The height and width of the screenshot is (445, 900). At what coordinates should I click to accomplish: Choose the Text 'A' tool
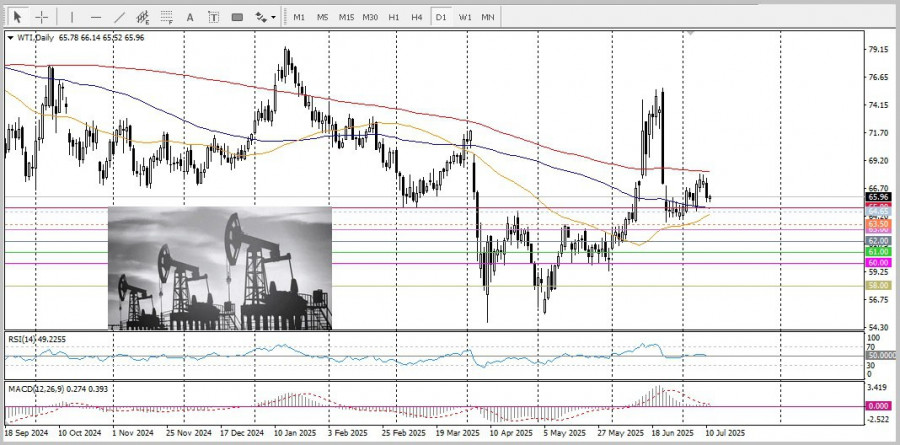pos(190,17)
